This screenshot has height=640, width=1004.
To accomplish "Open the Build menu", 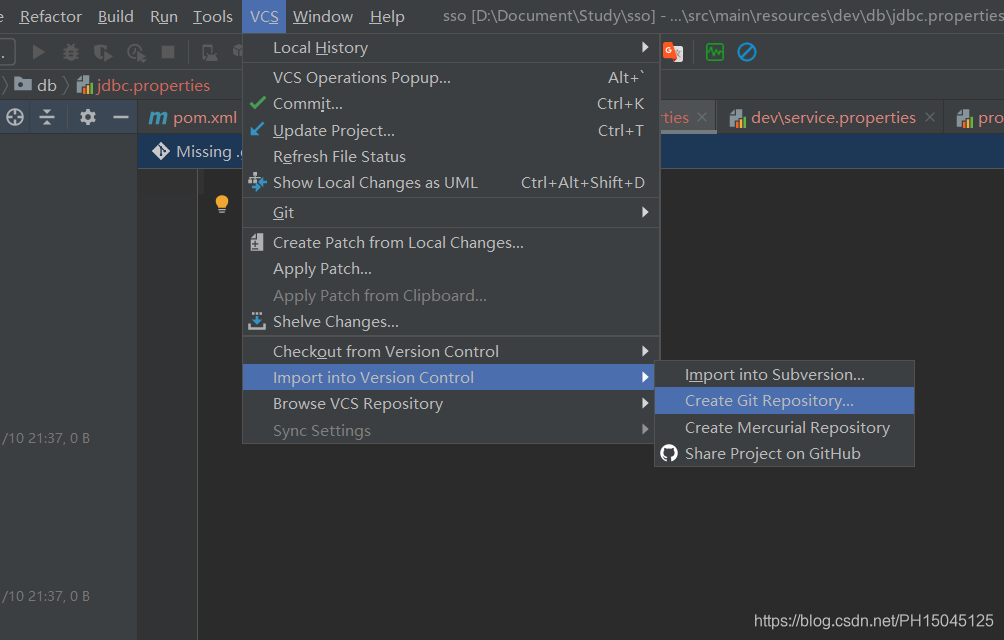I will (x=115, y=17).
